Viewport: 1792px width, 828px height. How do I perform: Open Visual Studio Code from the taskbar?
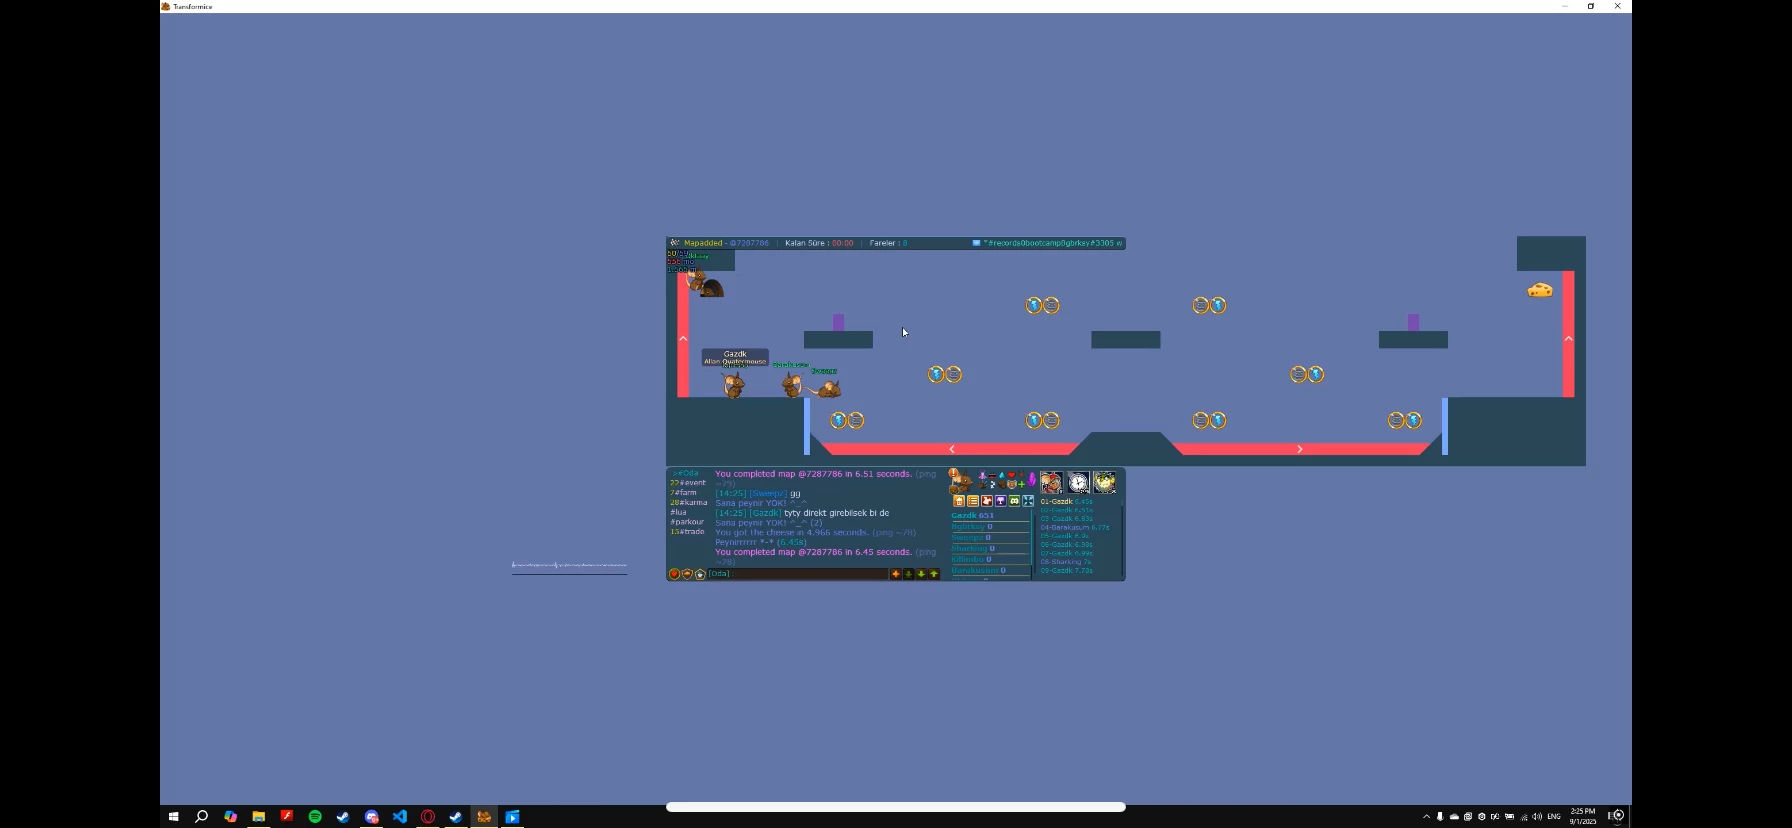[x=400, y=817]
